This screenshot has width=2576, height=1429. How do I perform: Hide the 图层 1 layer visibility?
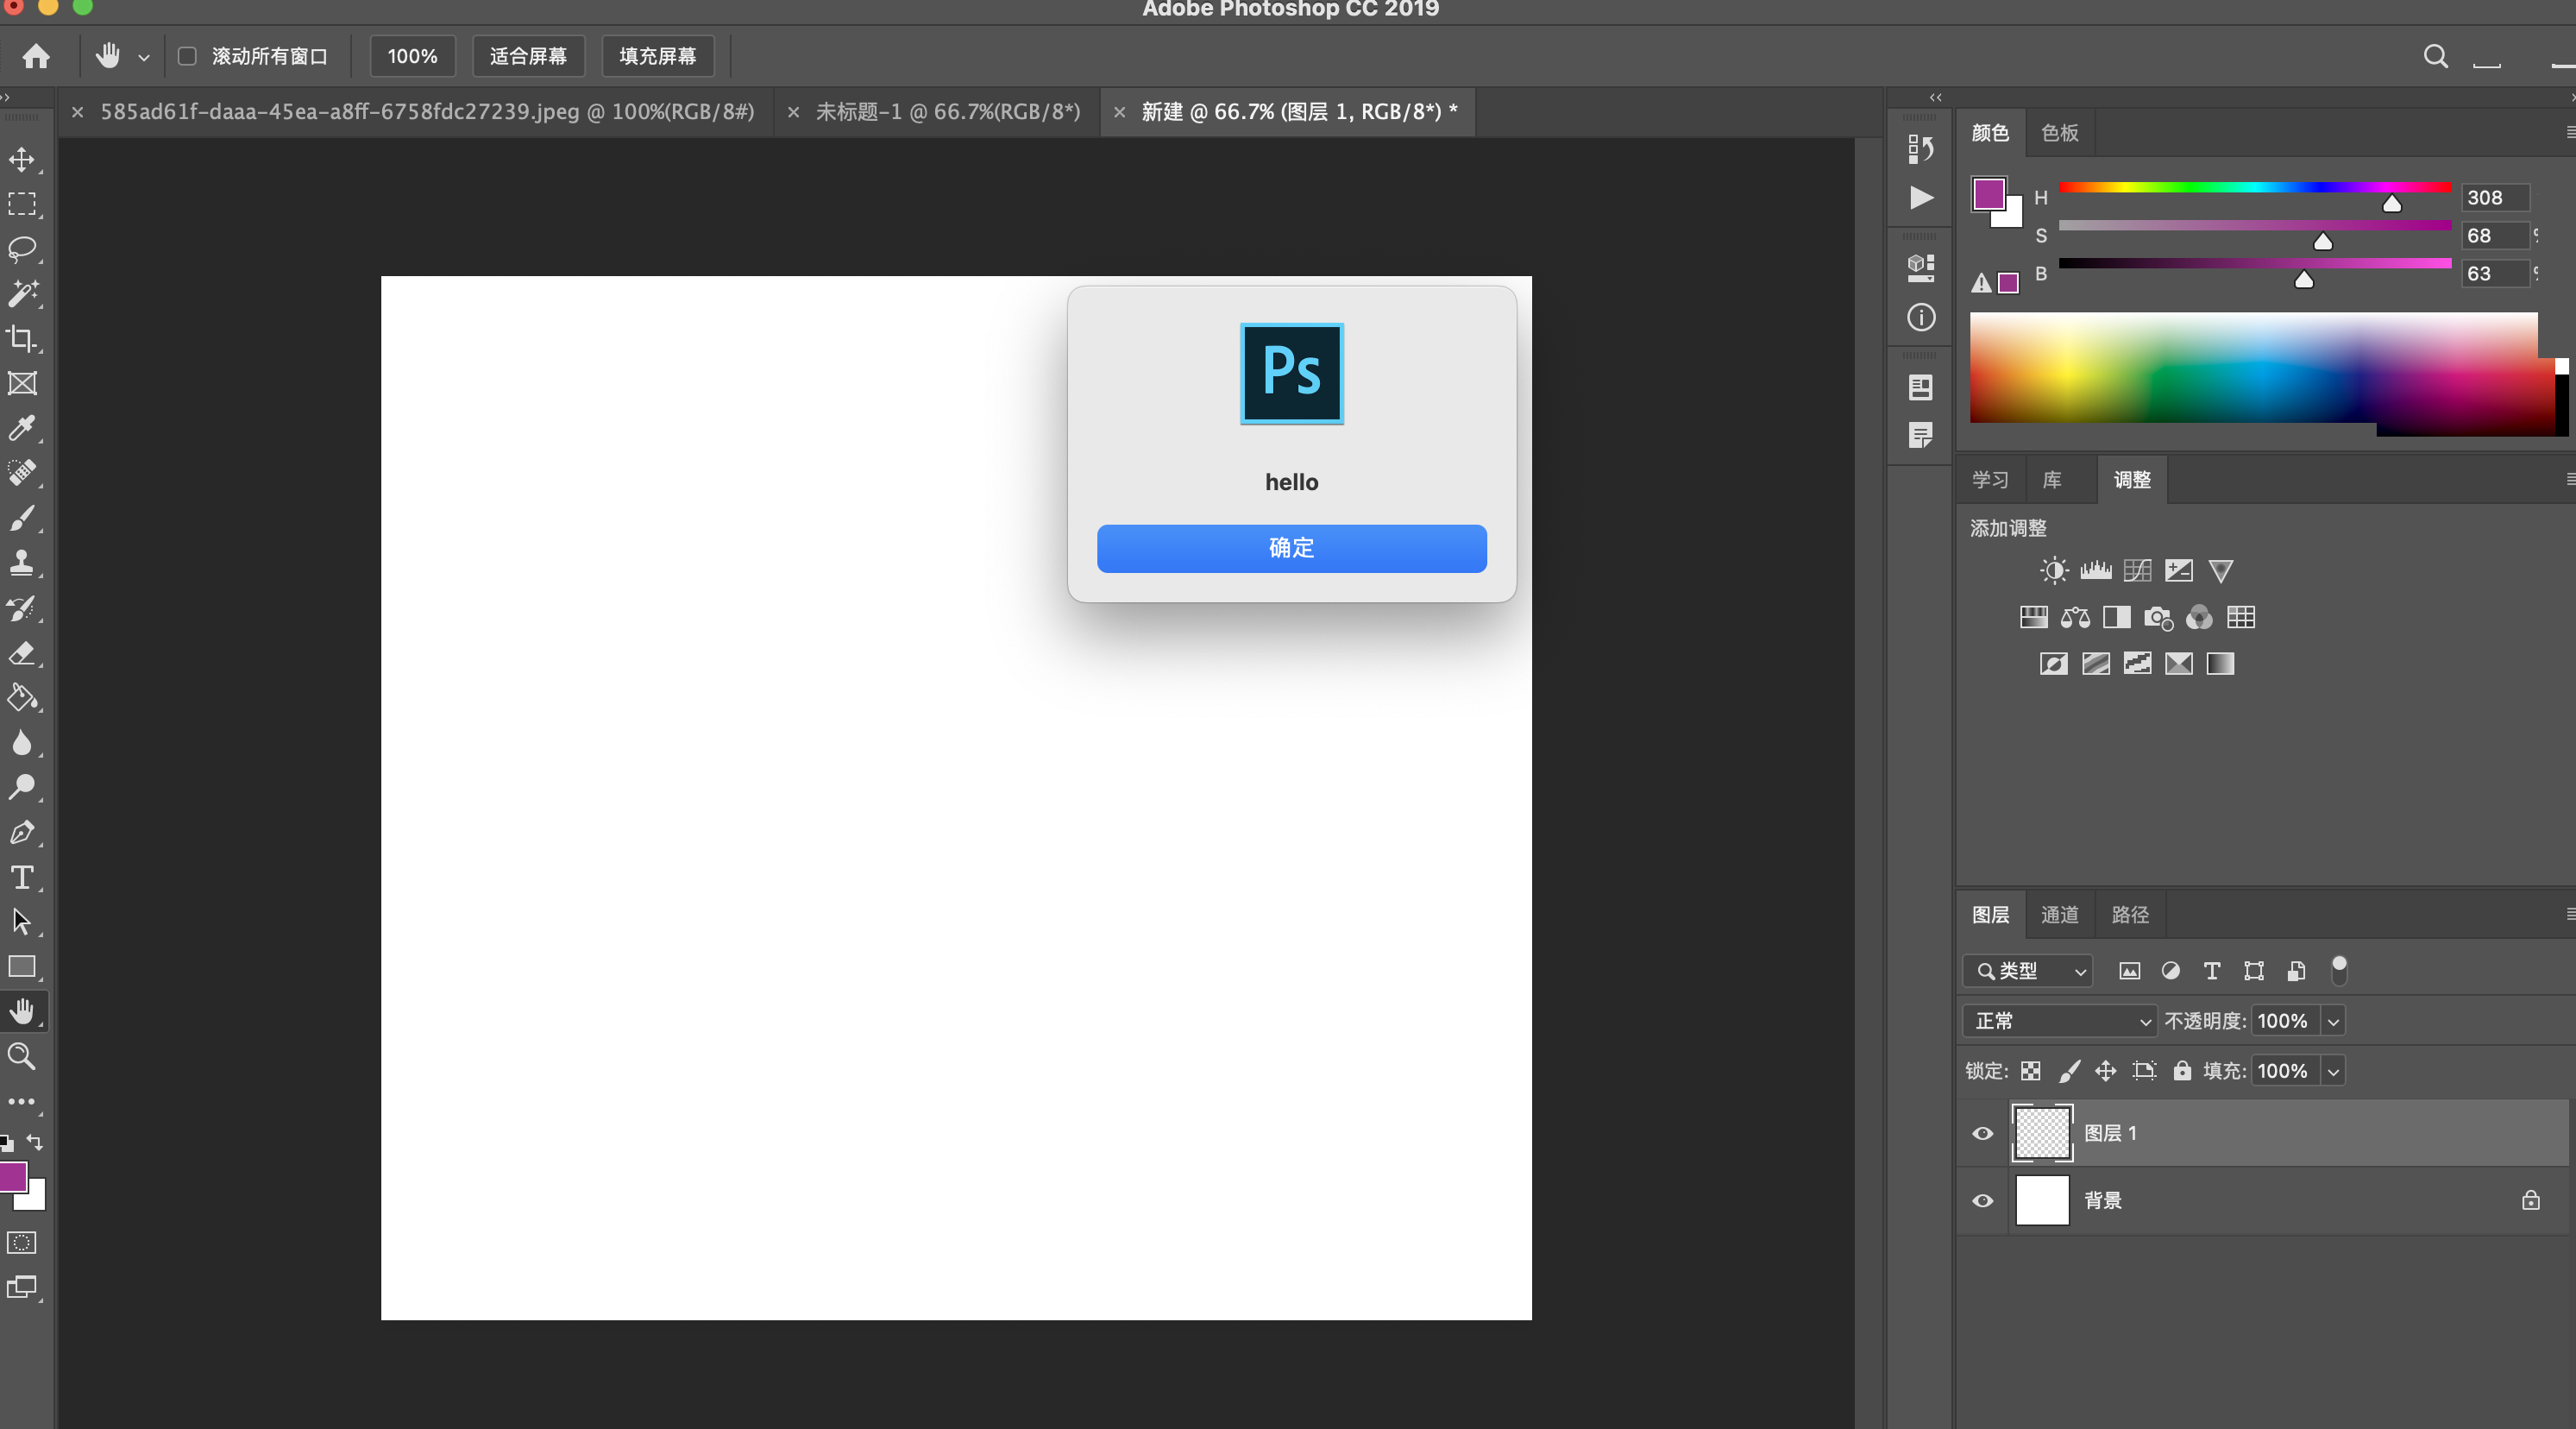coord(1982,1133)
